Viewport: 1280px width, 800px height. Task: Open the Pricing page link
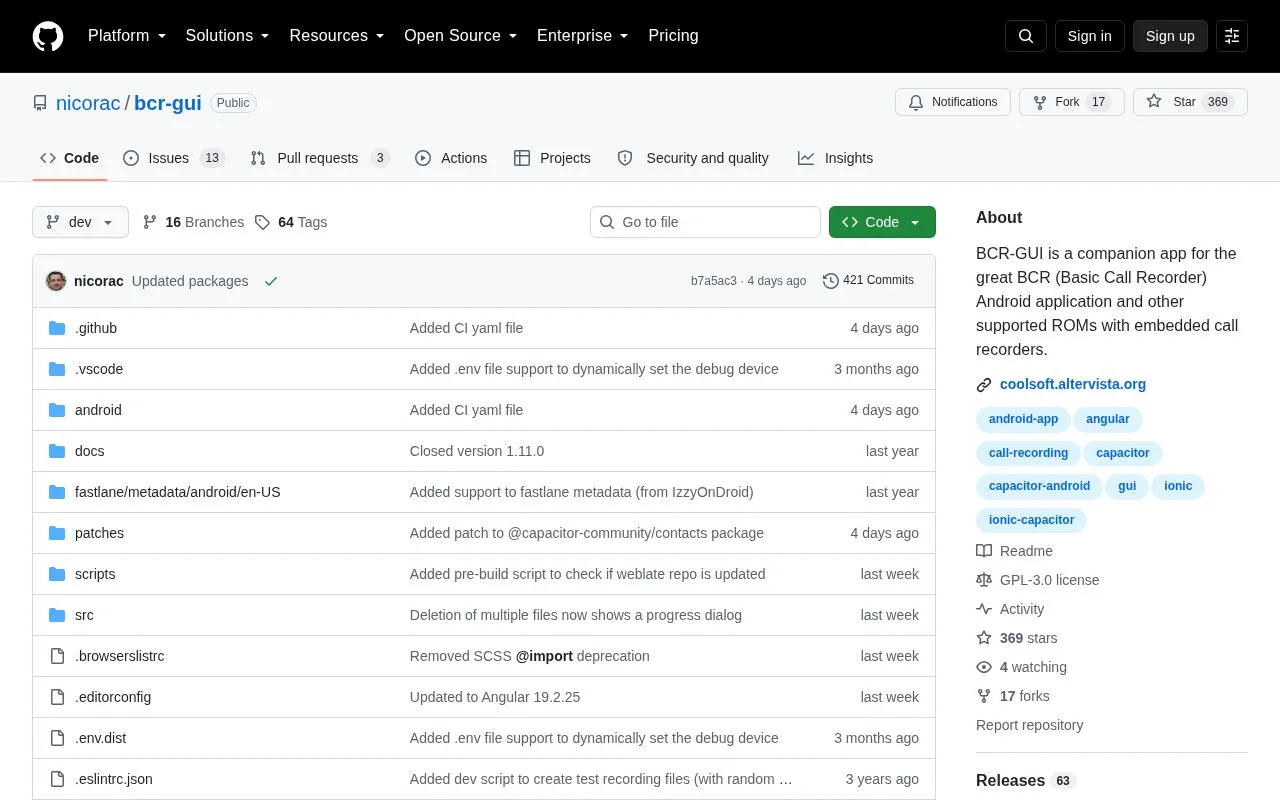coord(673,36)
